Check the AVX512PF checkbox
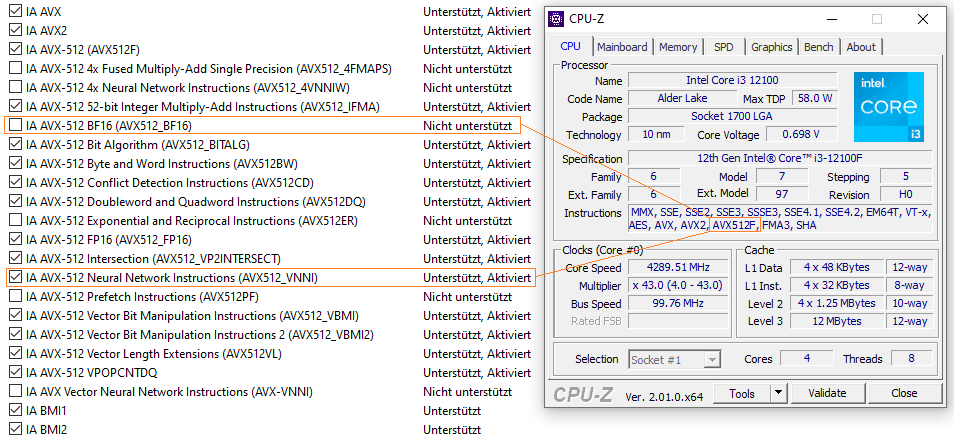954x439 pixels. pyautogui.click(x=16, y=297)
